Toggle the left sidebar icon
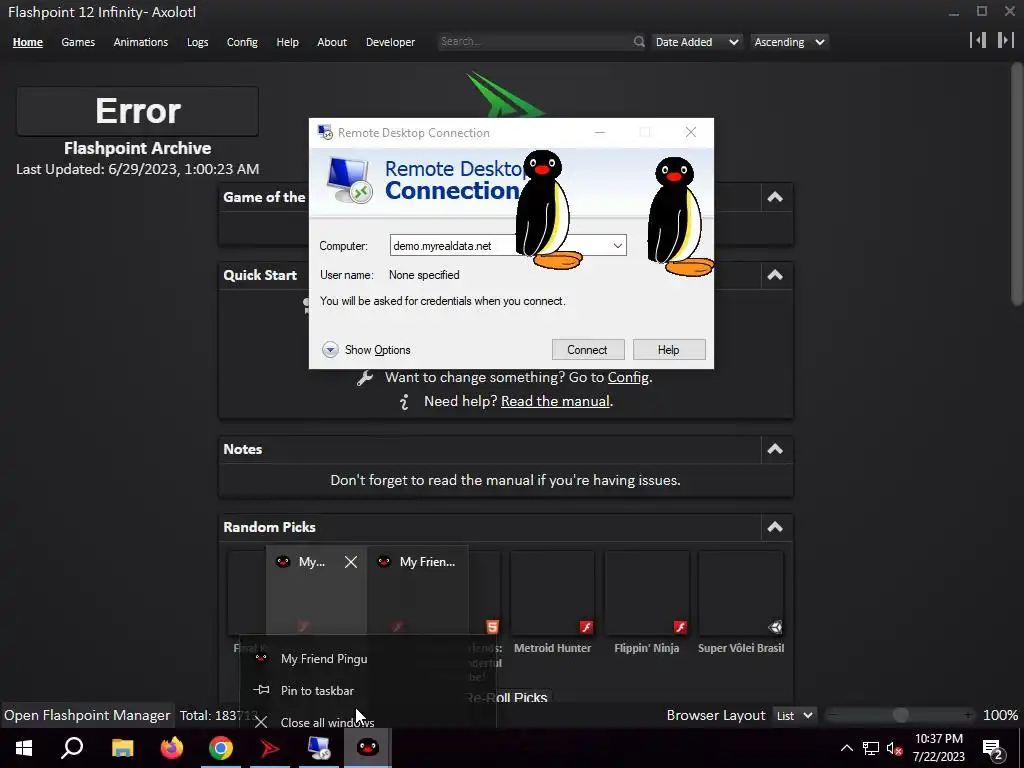Viewport: 1024px width, 768px height. pyautogui.click(x=978, y=40)
